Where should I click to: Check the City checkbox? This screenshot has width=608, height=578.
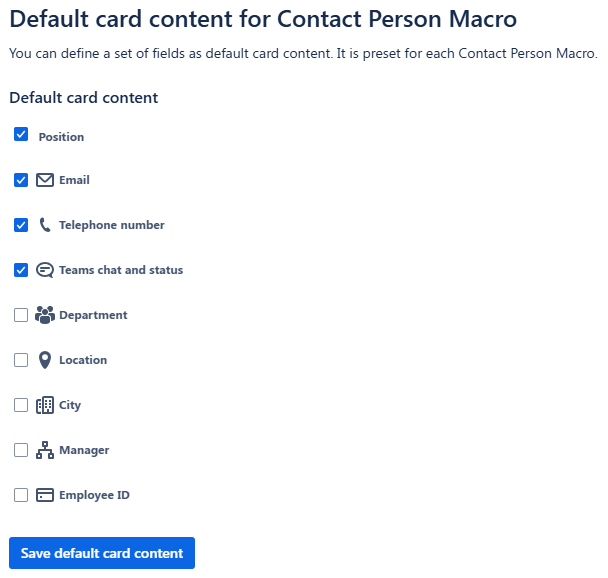coord(21,405)
